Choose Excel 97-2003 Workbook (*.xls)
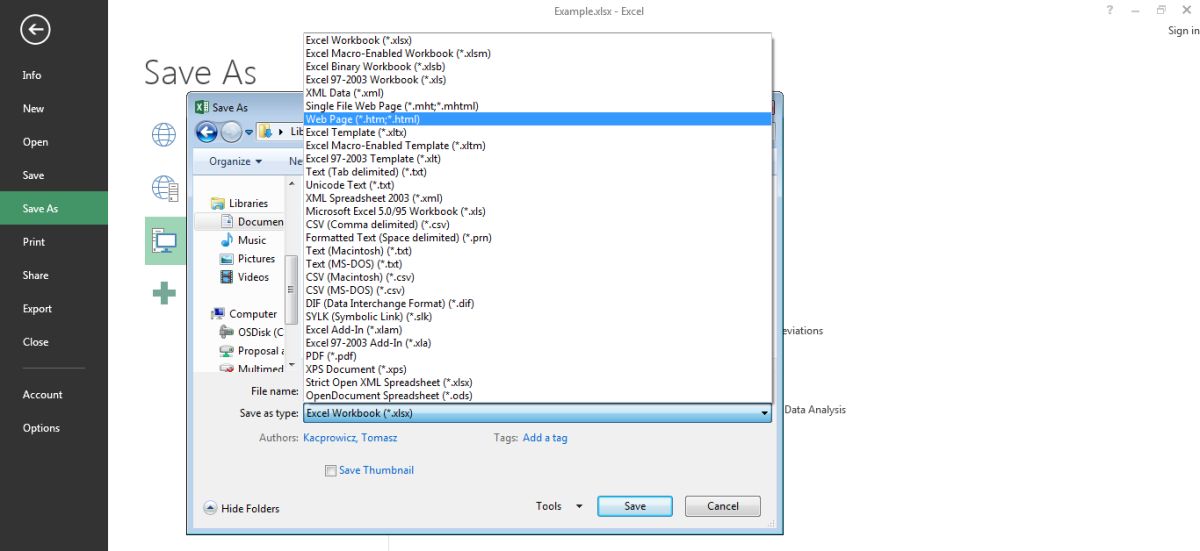This screenshot has height=551, width=1200. click(x=537, y=79)
